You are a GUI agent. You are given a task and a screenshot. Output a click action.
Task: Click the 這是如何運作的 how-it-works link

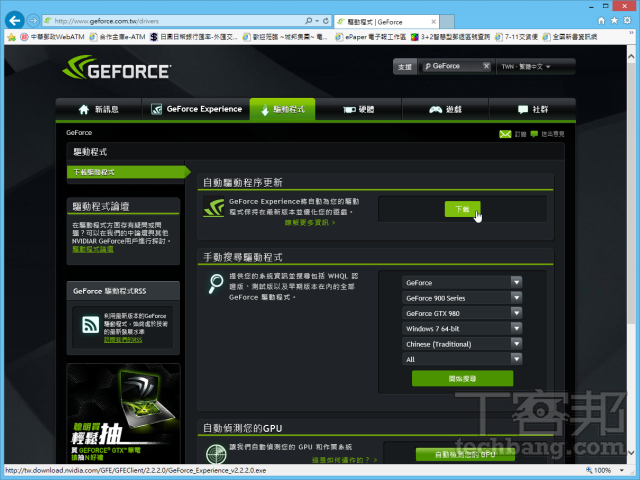point(344,460)
